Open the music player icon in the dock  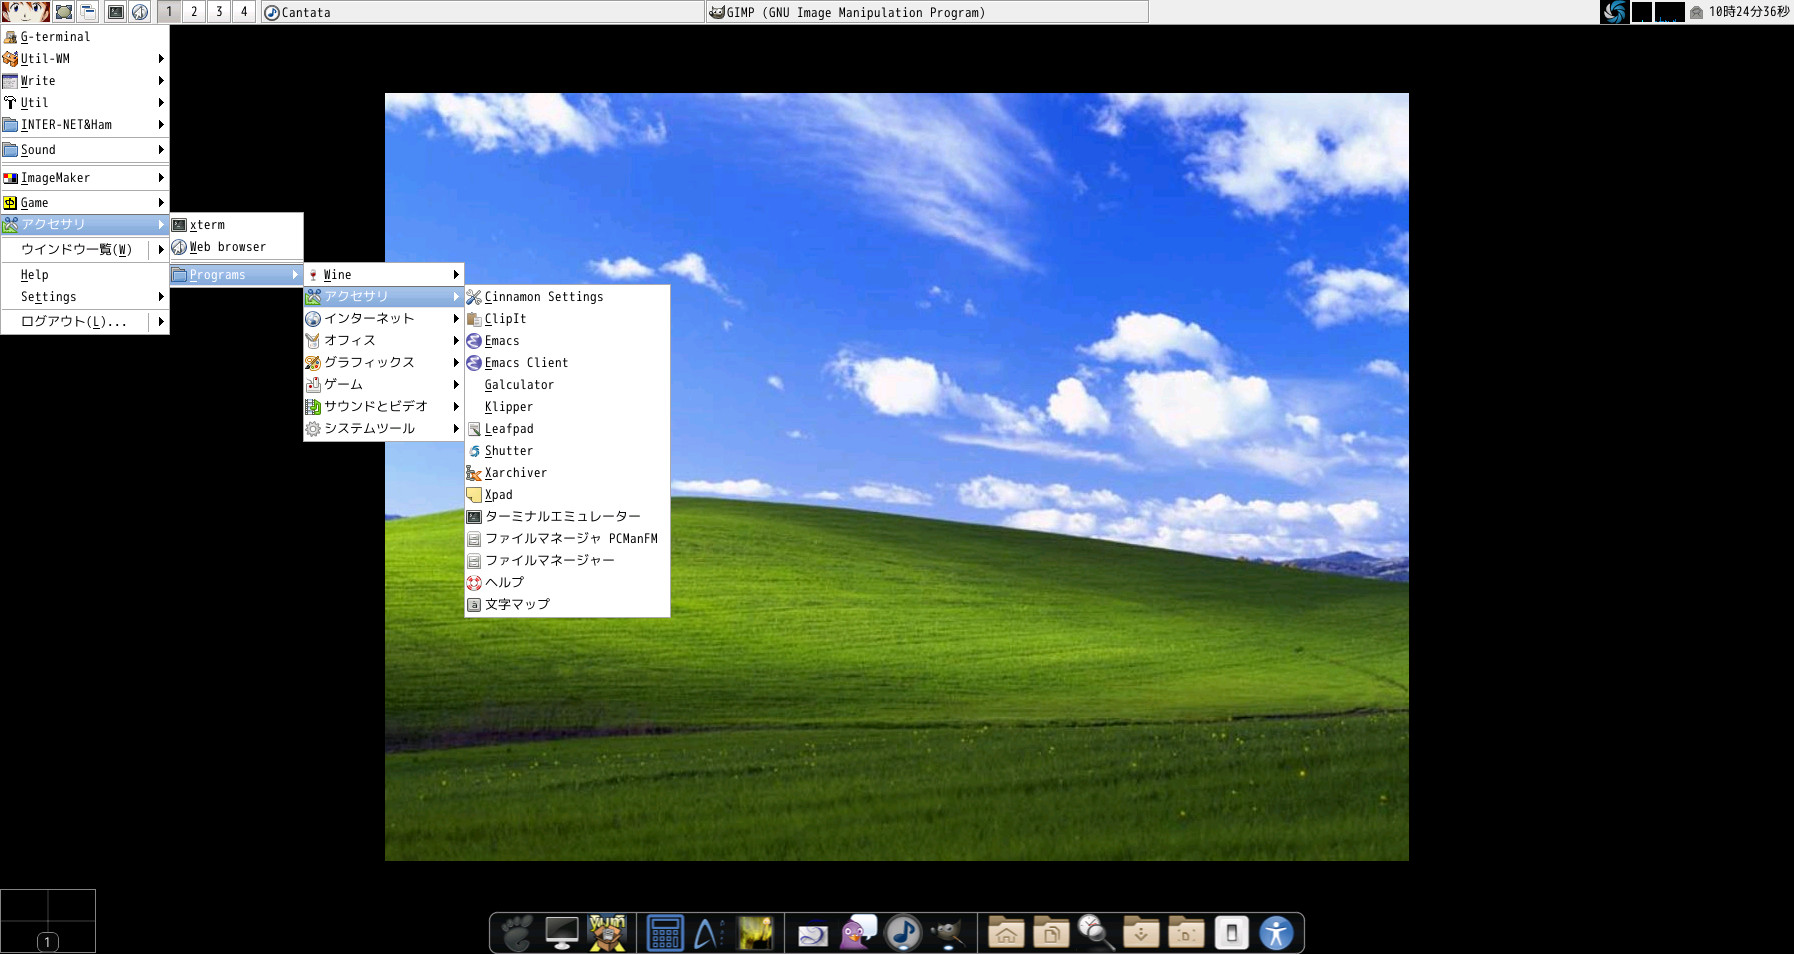pyautogui.click(x=902, y=932)
